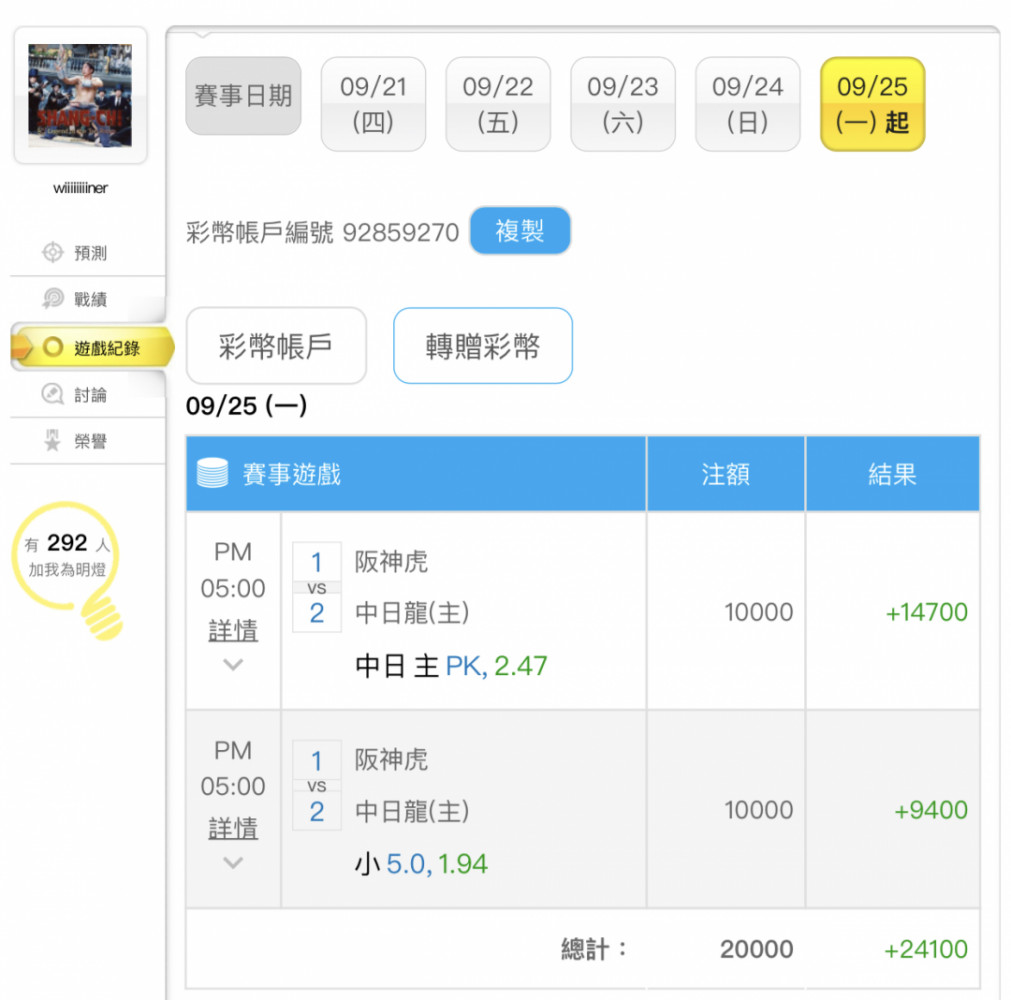Click the 賽事日期 button
The height and width of the screenshot is (1000, 1011).
(x=243, y=96)
